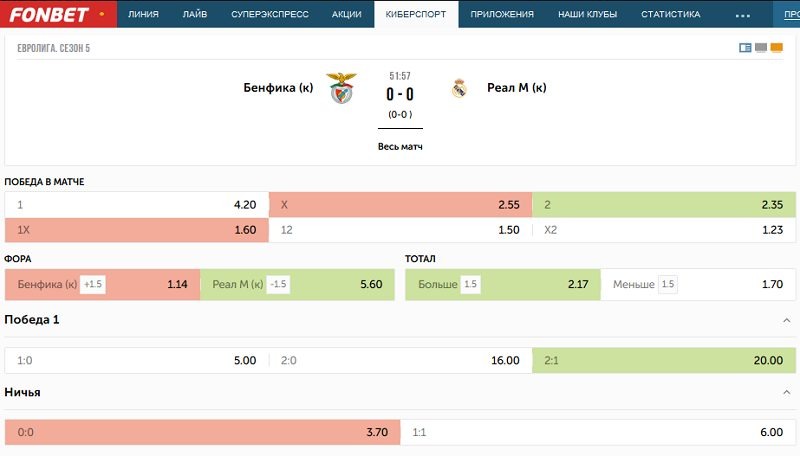Open the three-dots more menu
This screenshot has width=800, height=456.
click(742, 16)
